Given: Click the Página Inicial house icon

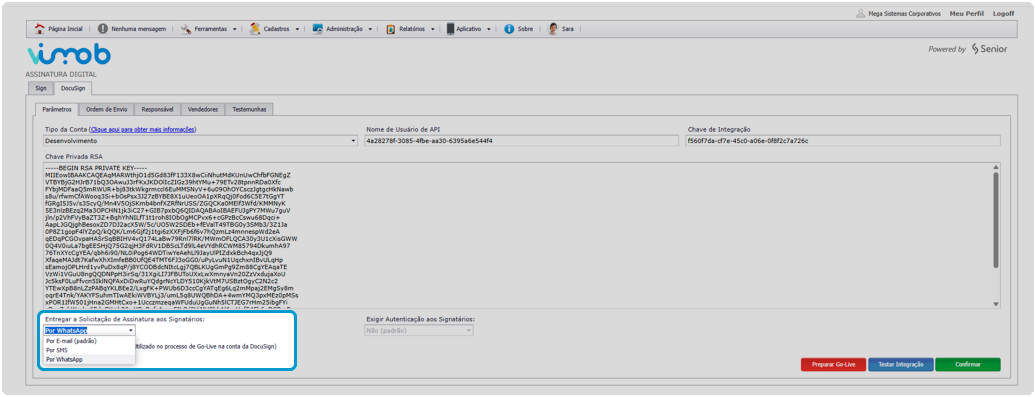Looking at the screenshot, I should pyautogui.click(x=40, y=29).
